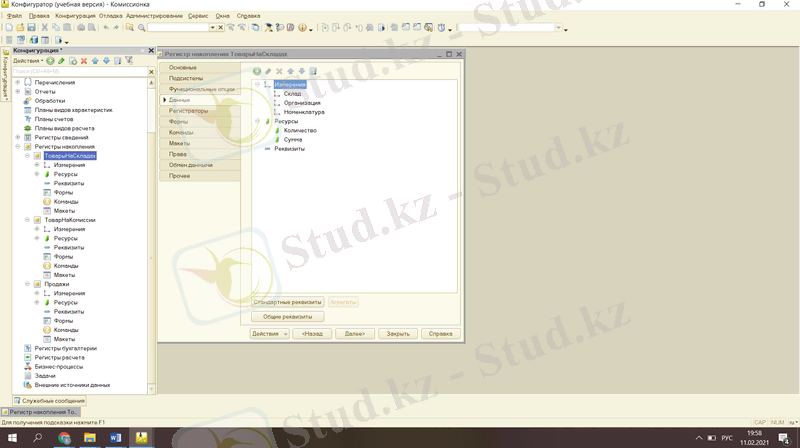
Task: Collapse the Продажи tree node
Action: [x=27, y=284]
